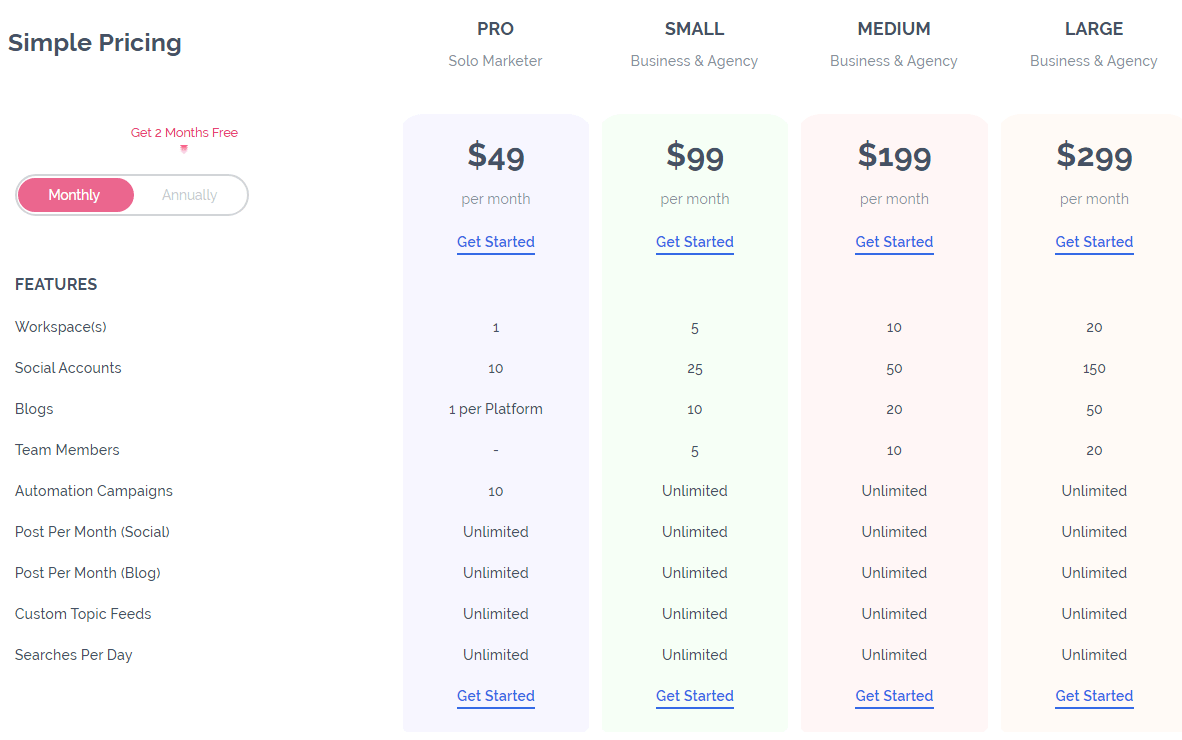1182x740 pixels.
Task: Click Get Started under the MEDIUM plan price
Action: [894, 242]
